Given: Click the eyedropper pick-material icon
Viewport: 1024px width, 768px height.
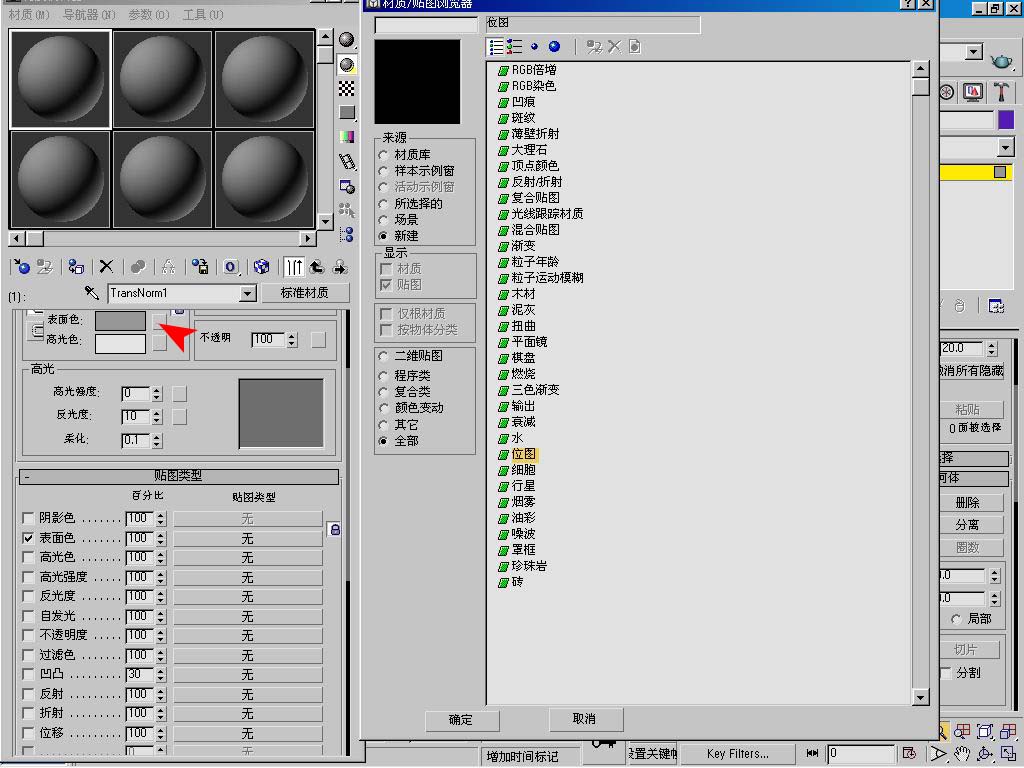Looking at the screenshot, I should point(92,293).
